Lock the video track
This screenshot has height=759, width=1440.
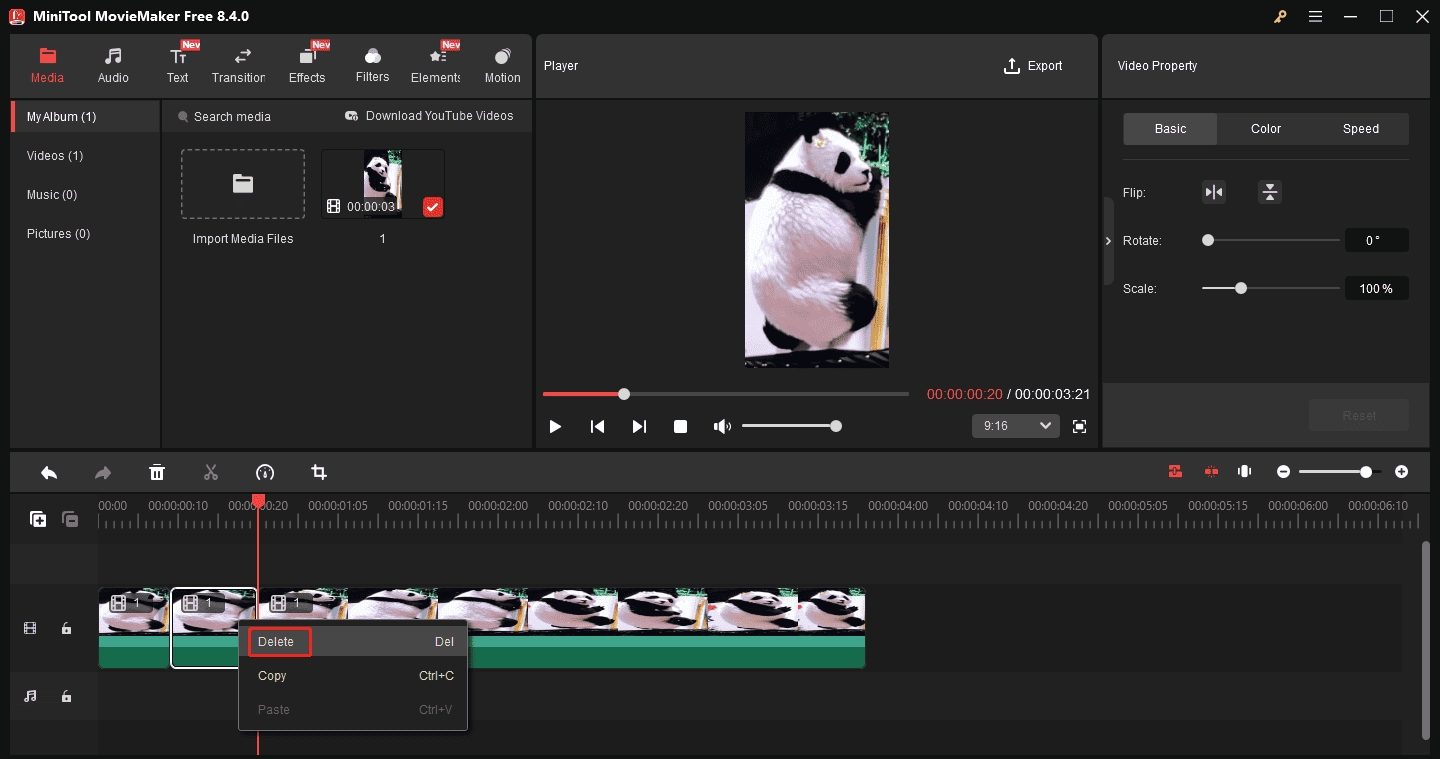click(66, 628)
